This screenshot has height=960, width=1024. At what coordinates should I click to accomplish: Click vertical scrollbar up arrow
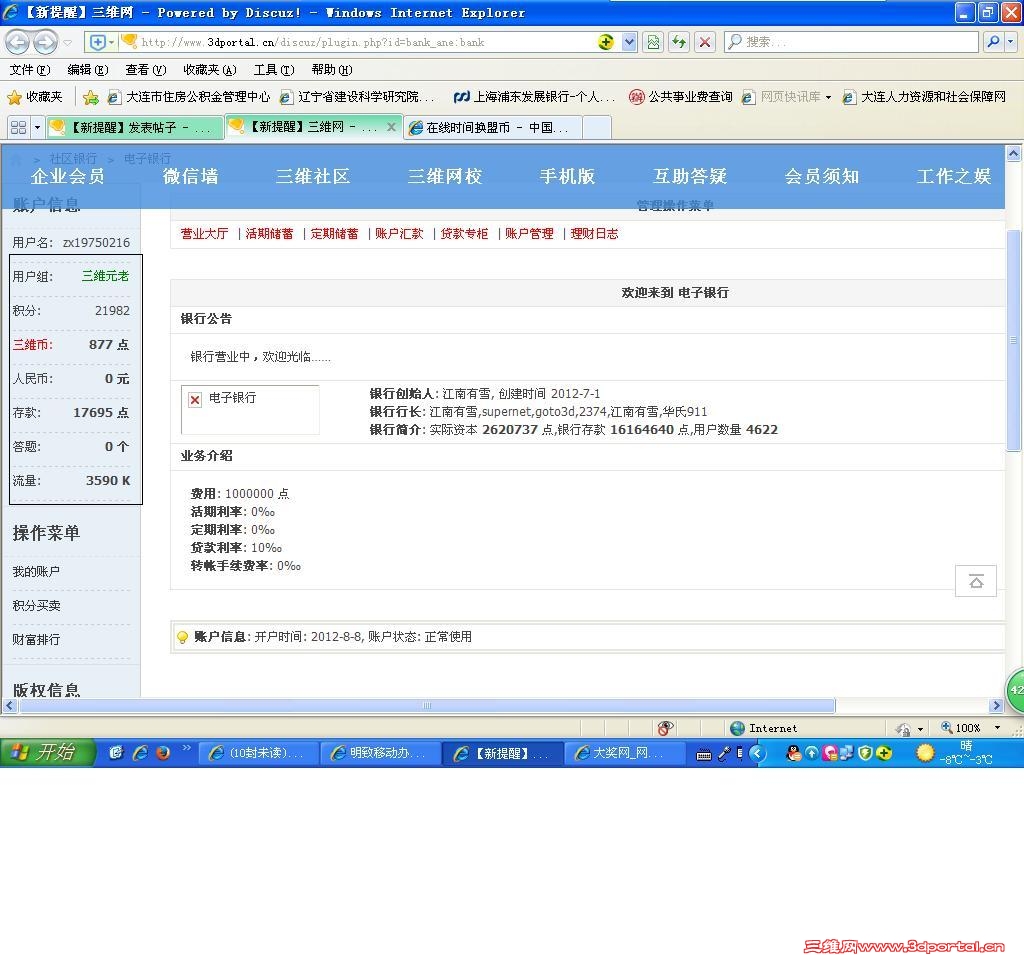pyautogui.click(x=1014, y=154)
